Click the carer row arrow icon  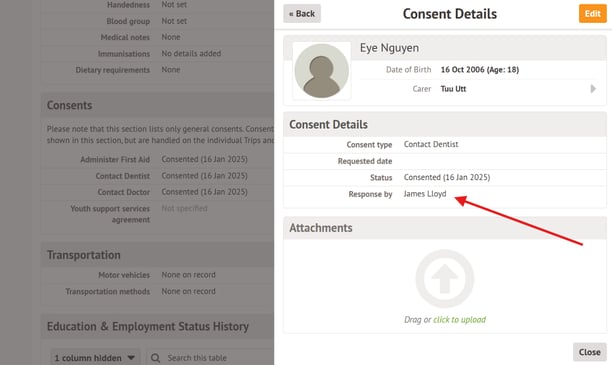593,89
